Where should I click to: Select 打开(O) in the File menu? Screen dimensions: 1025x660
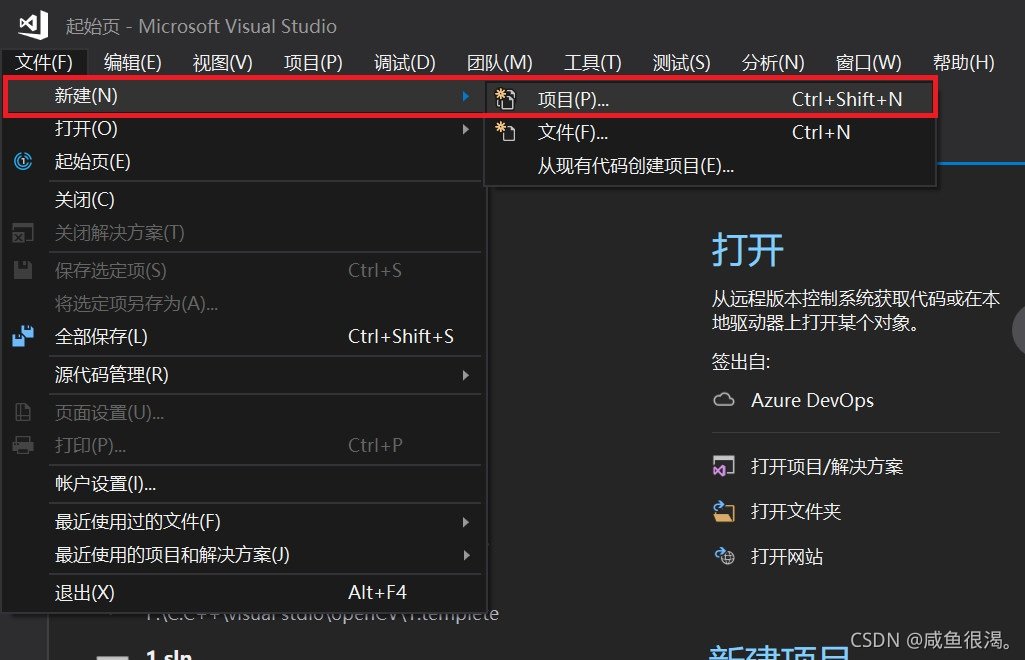click(x=244, y=129)
